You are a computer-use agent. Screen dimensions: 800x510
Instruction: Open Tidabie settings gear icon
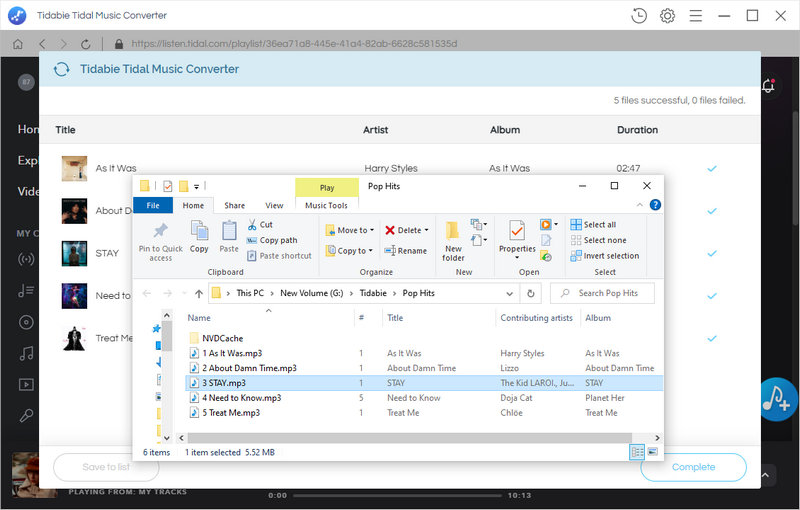[x=667, y=16]
